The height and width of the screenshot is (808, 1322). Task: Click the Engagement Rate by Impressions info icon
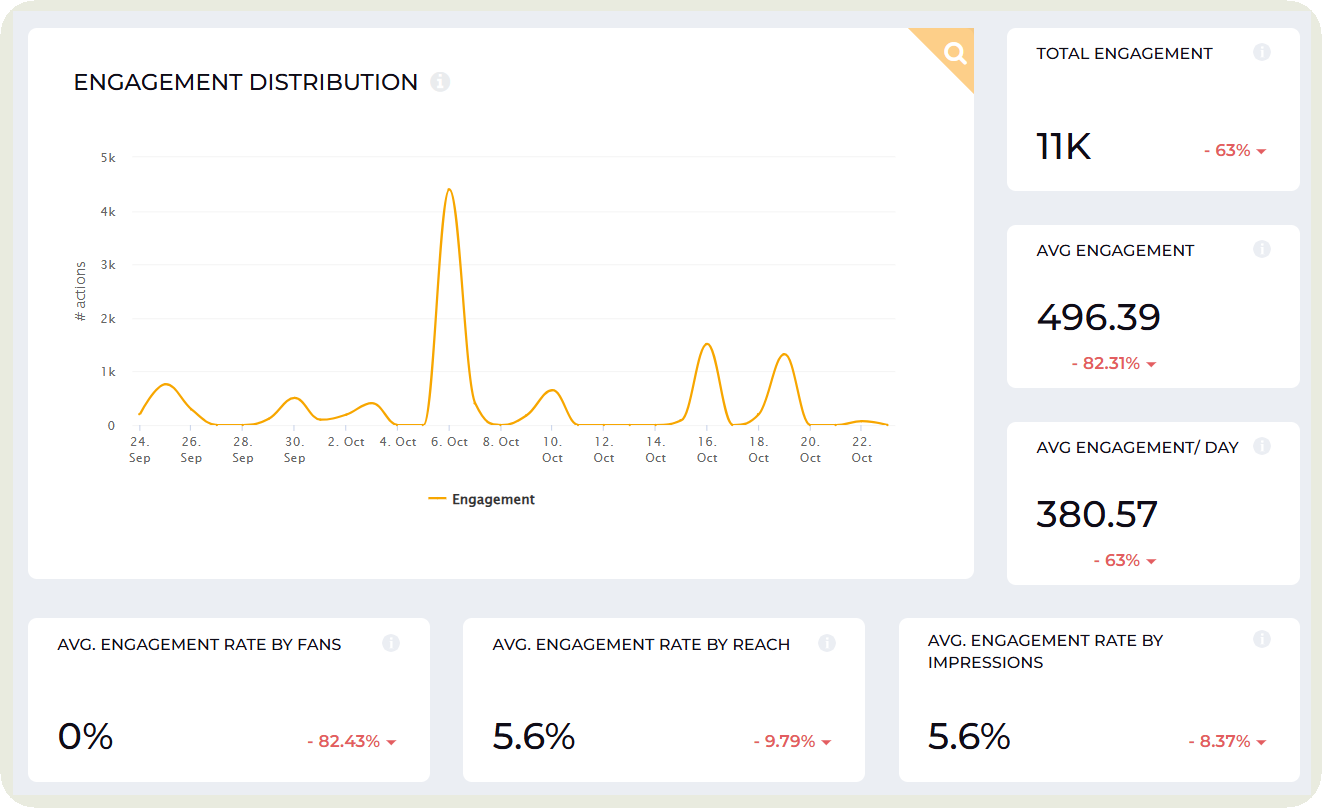point(1262,637)
